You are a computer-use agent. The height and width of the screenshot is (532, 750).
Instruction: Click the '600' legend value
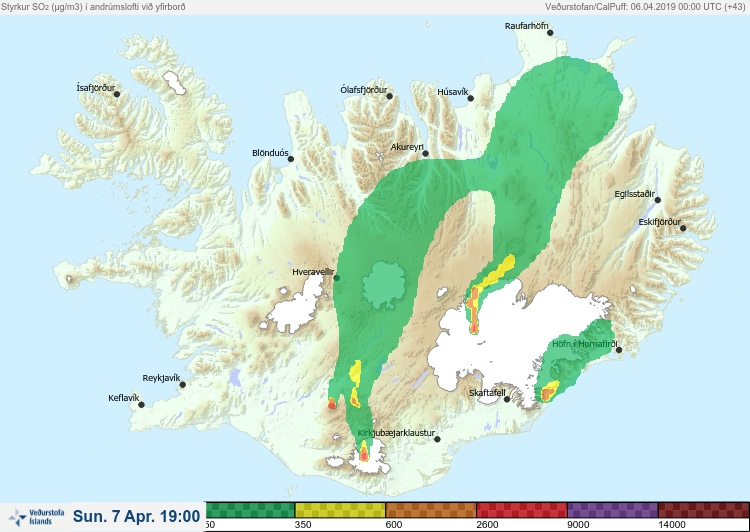(394, 525)
